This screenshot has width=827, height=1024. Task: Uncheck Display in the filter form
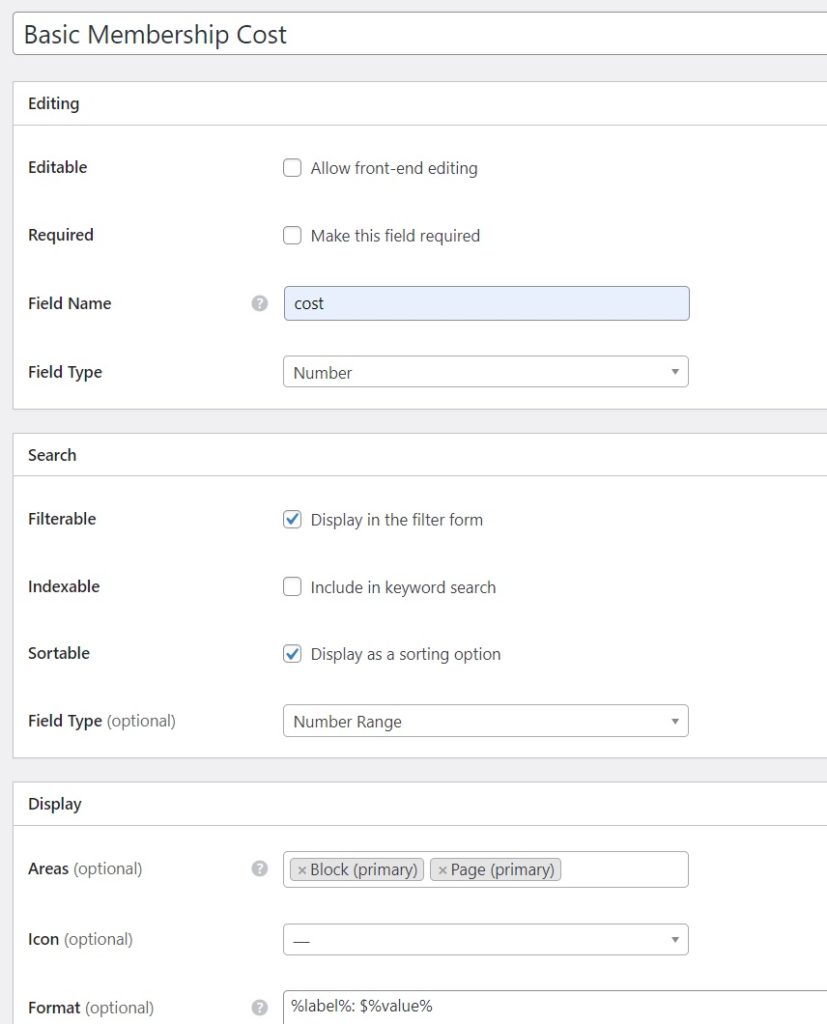pyautogui.click(x=292, y=519)
